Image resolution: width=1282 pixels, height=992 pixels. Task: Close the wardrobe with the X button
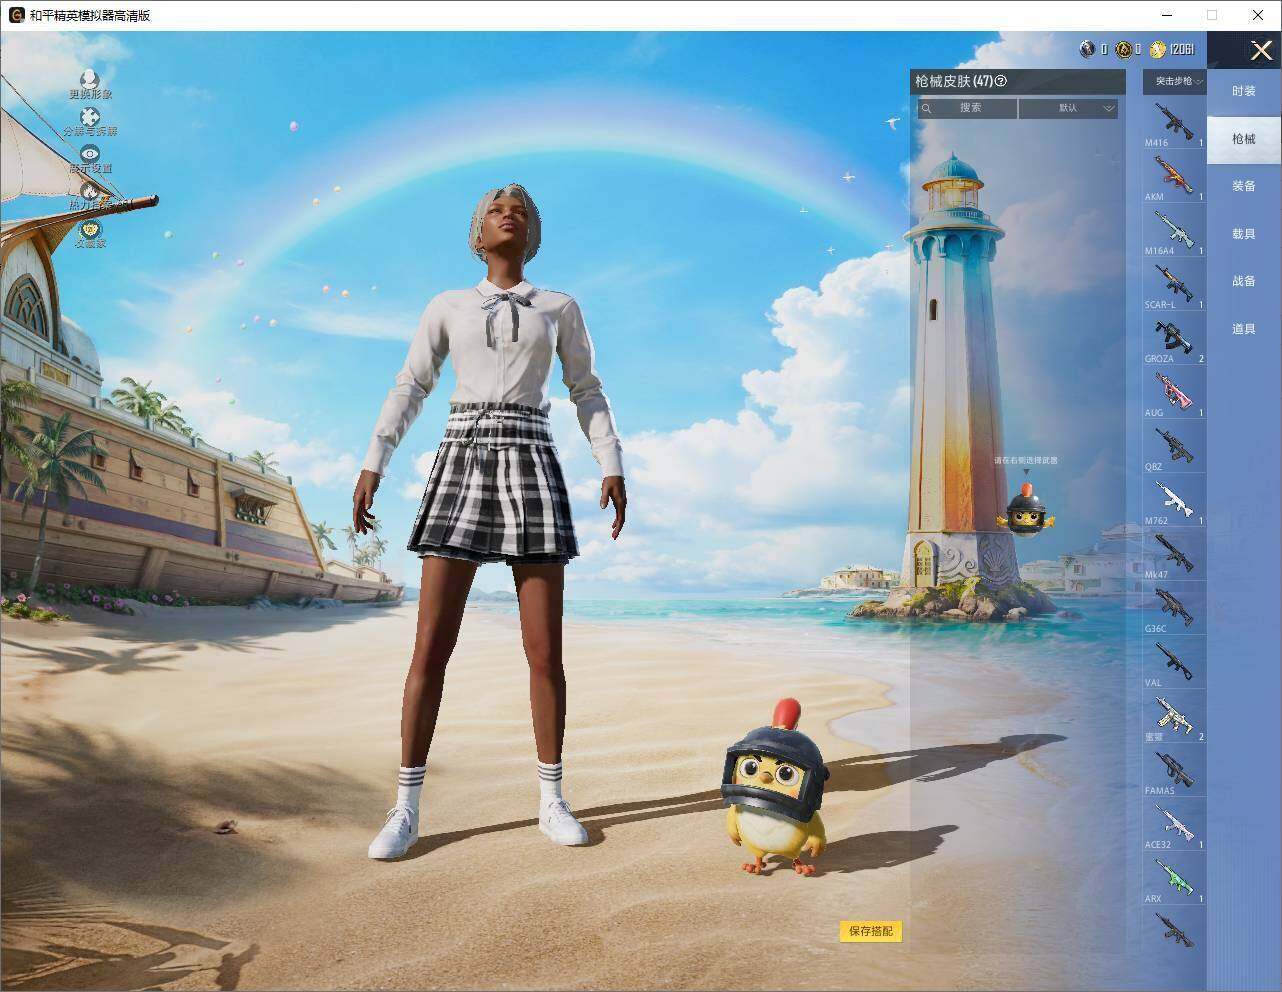[x=1261, y=50]
